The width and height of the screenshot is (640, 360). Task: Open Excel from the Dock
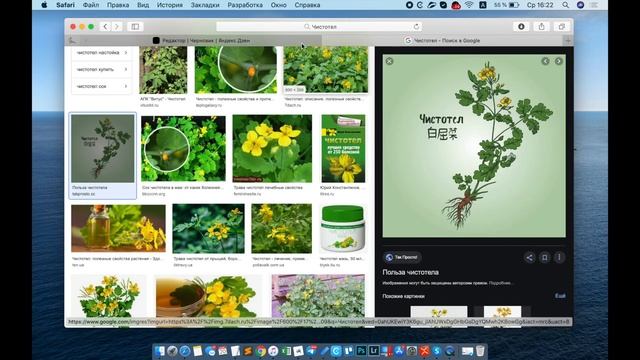click(x=286, y=351)
